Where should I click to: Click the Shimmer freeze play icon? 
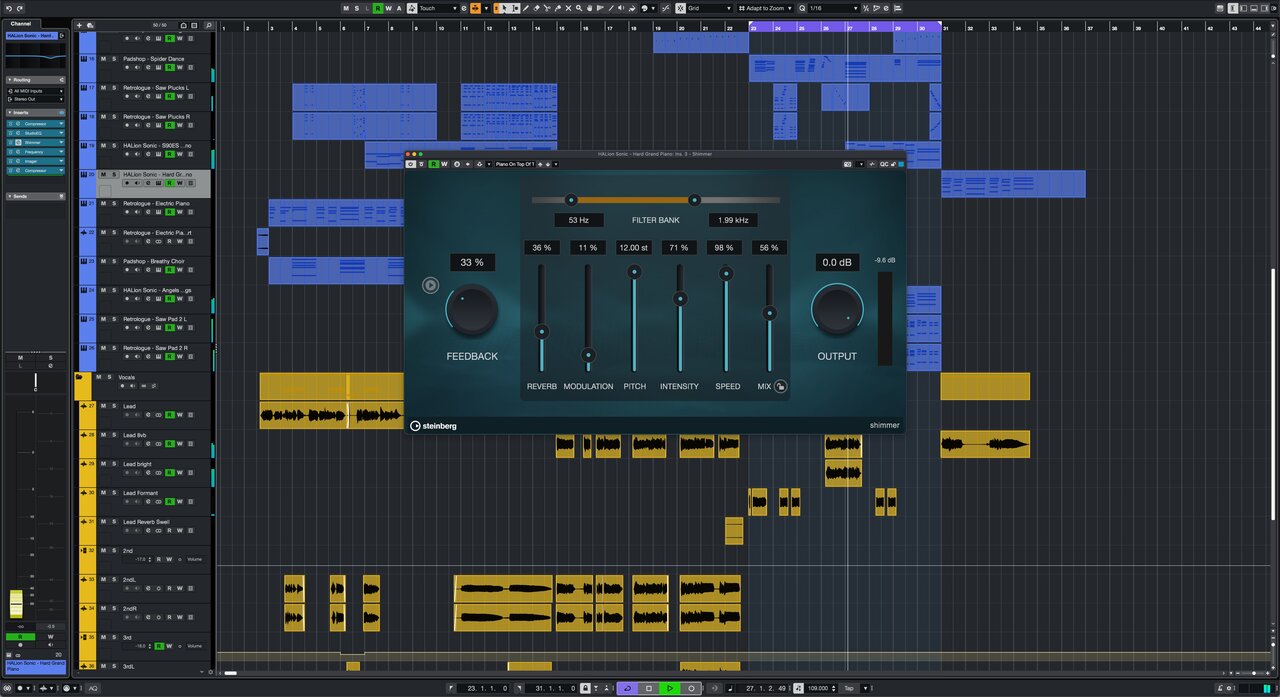point(430,285)
